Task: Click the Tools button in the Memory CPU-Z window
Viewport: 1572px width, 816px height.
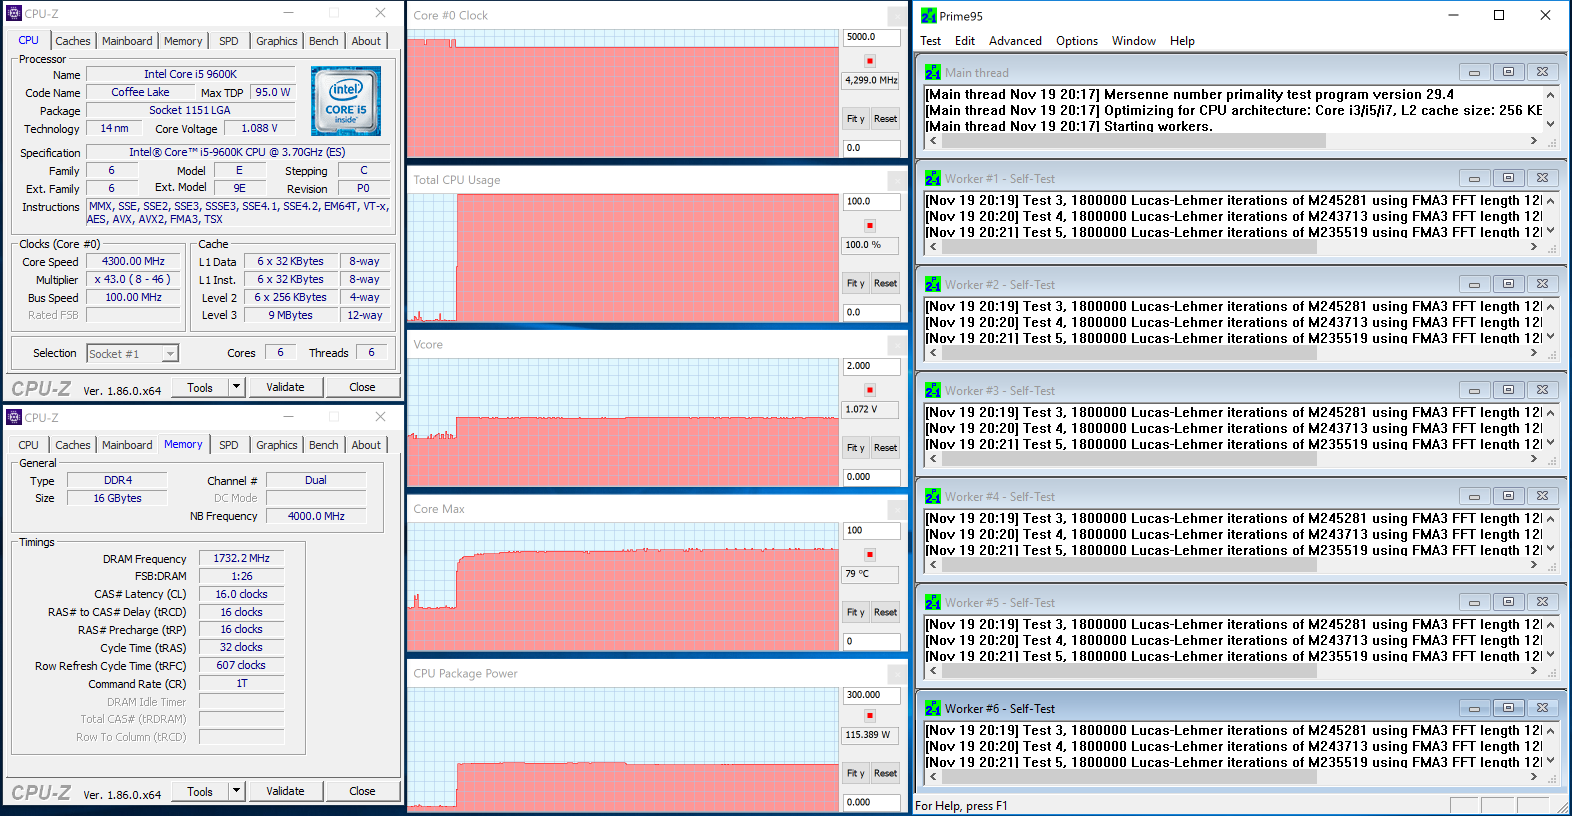Action: pos(200,791)
